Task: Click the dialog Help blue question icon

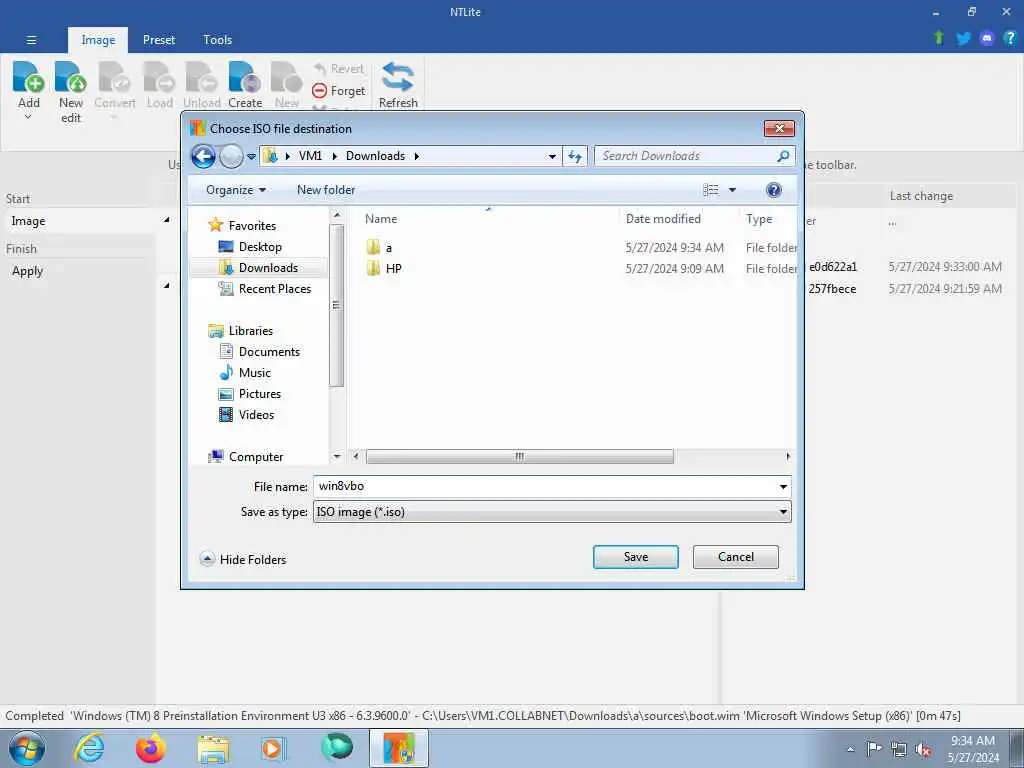Action: [774, 190]
